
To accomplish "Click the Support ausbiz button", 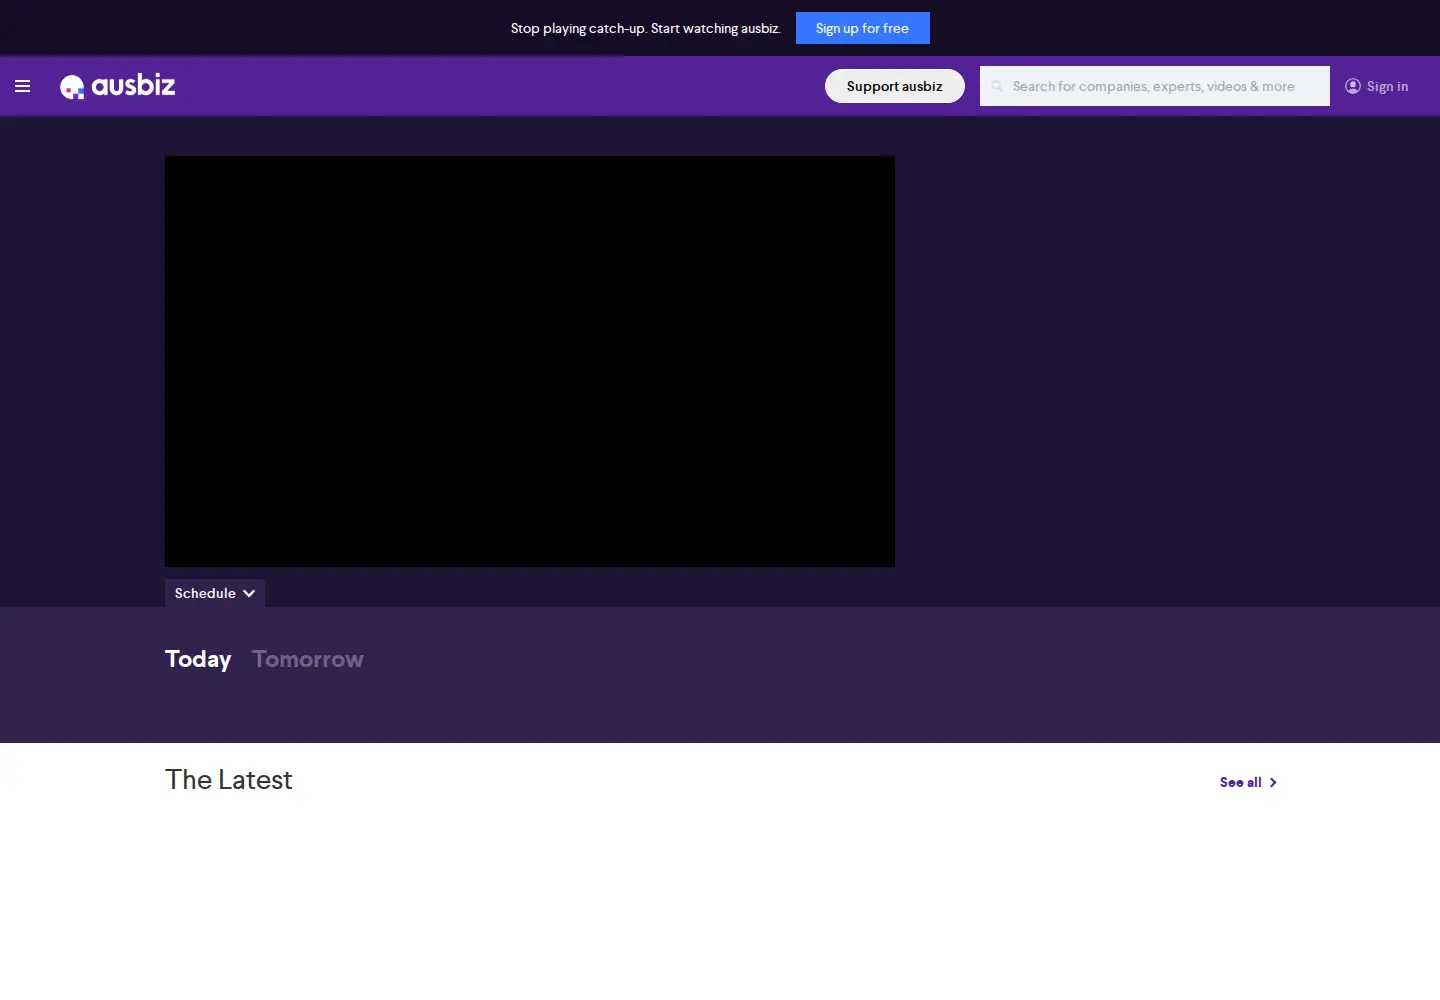I will click(x=895, y=86).
